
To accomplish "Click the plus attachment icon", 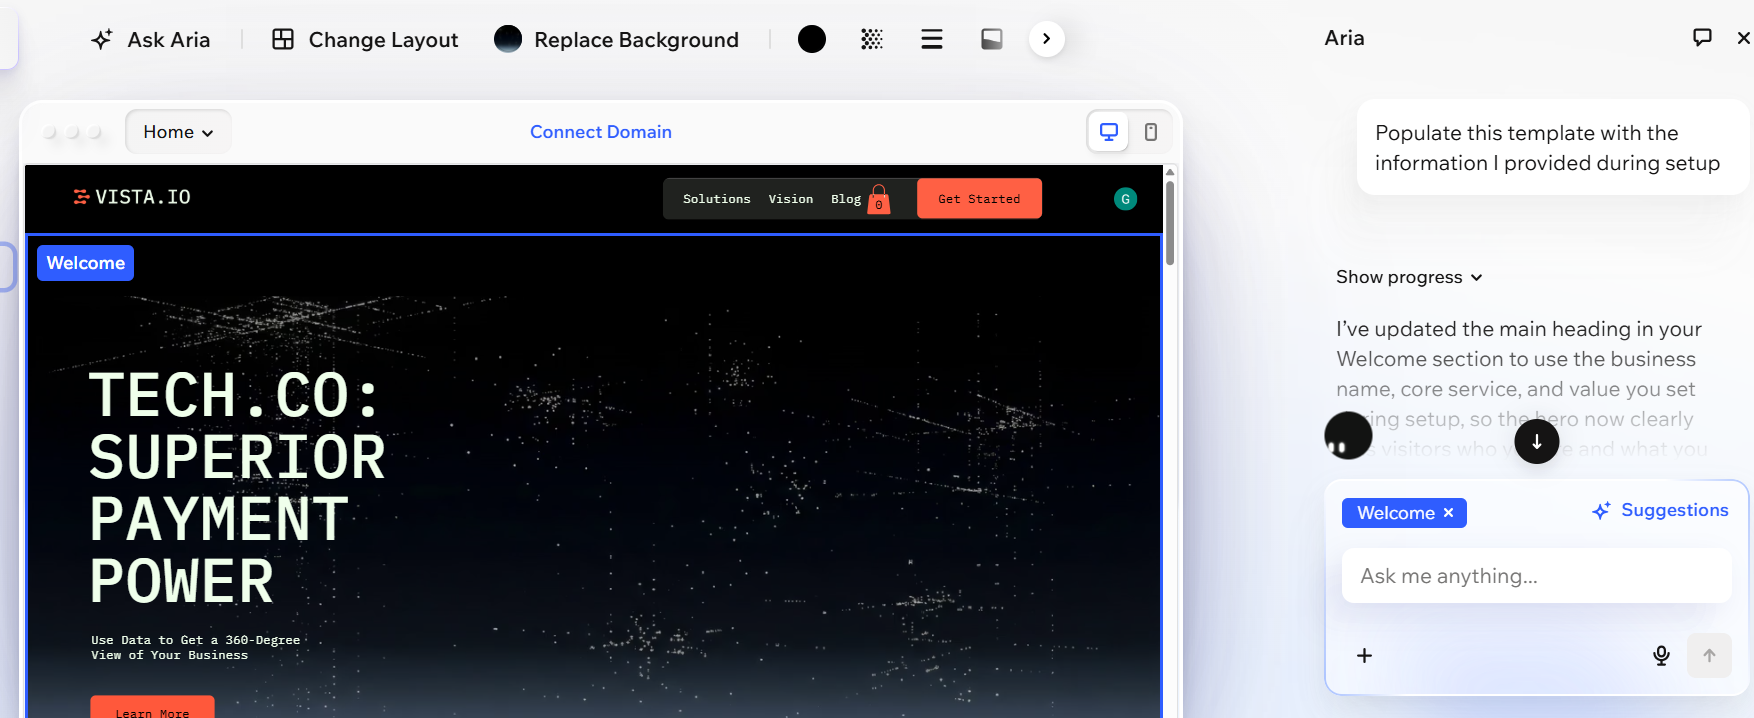I will click(x=1364, y=656).
